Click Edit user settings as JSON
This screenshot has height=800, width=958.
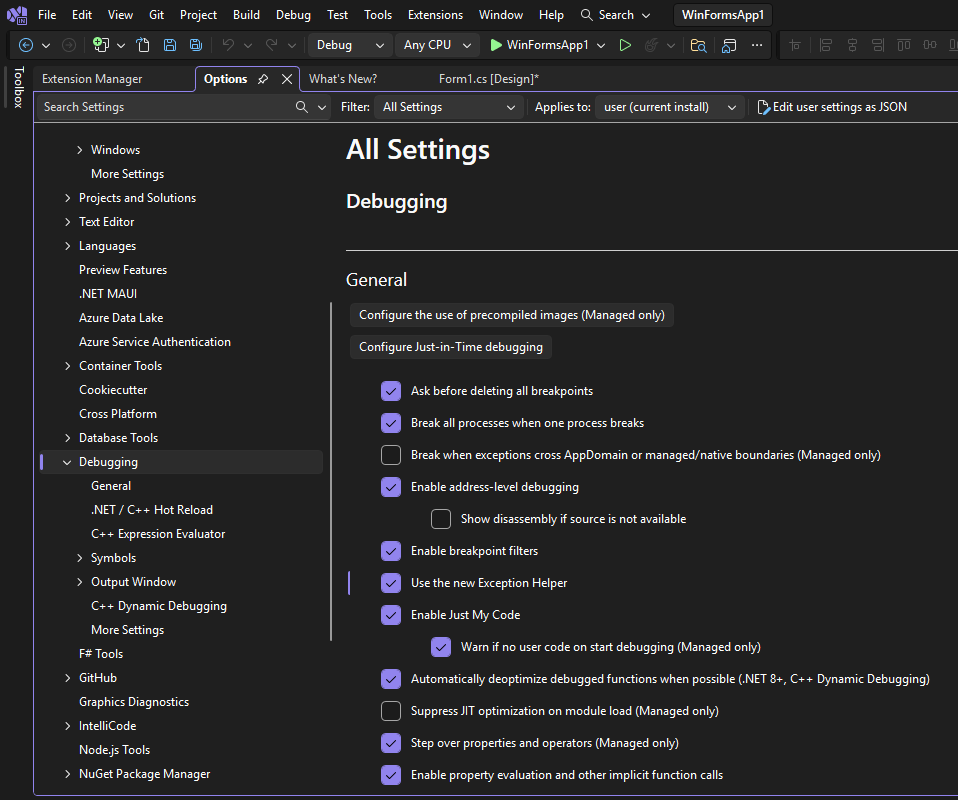[x=832, y=107]
